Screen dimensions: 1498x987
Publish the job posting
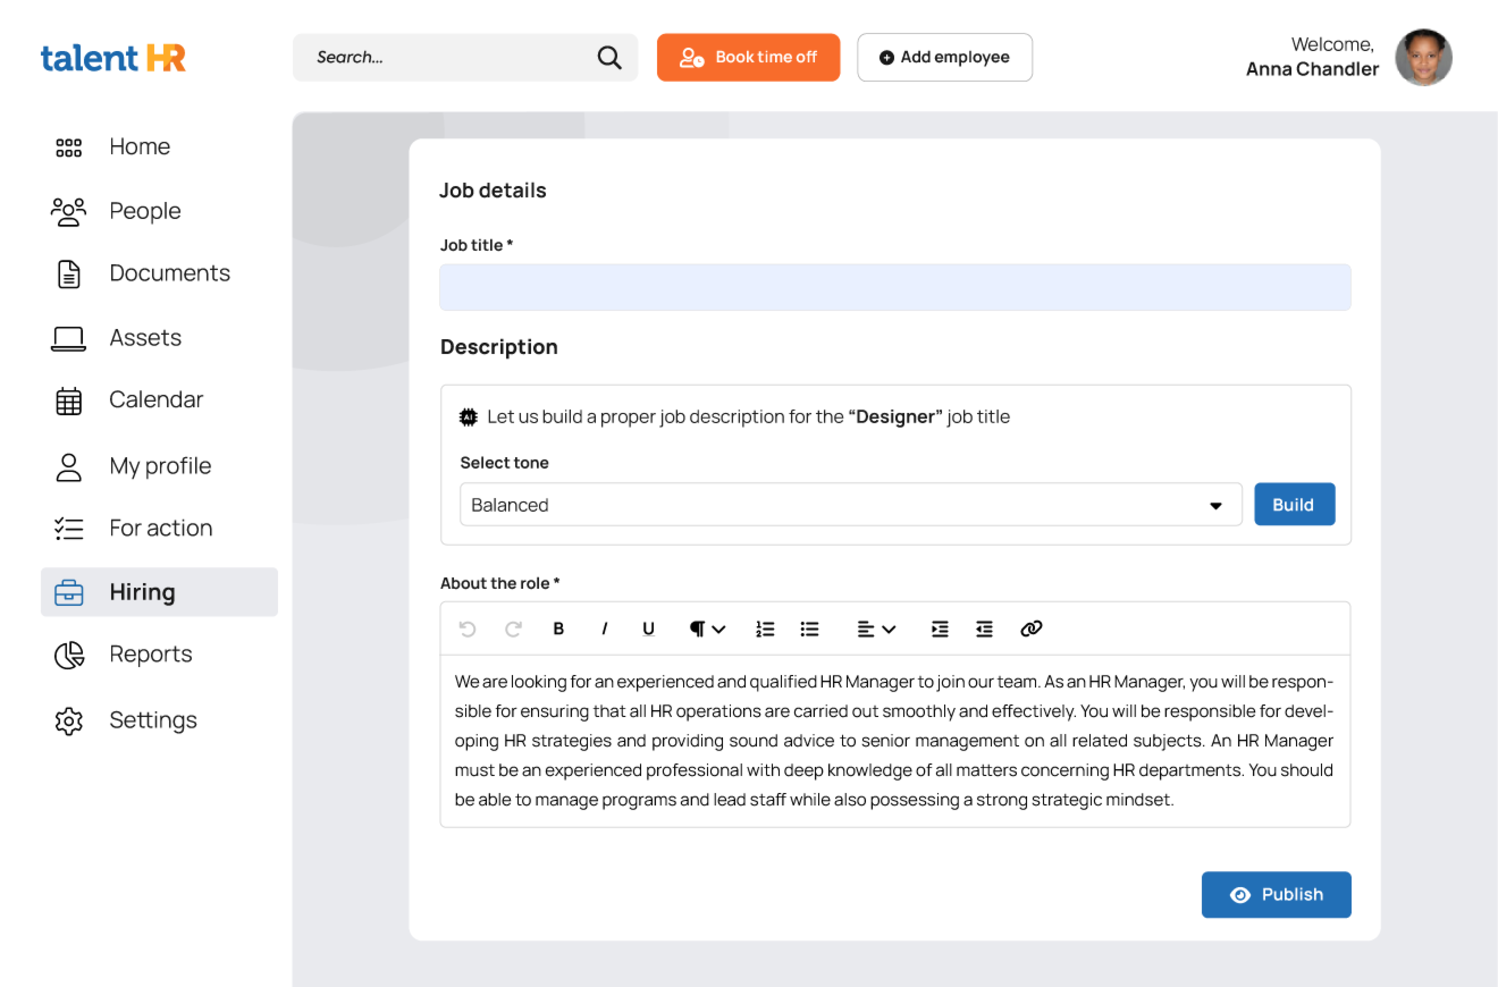click(x=1276, y=895)
